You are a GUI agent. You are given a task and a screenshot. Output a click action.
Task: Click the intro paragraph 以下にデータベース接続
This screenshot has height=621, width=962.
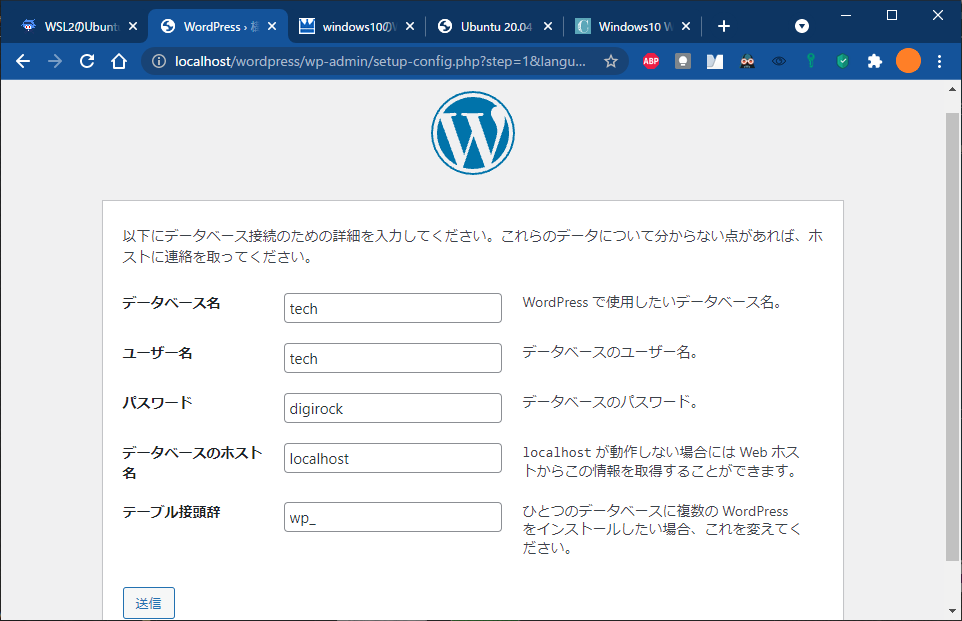pyautogui.click(x=472, y=245)
